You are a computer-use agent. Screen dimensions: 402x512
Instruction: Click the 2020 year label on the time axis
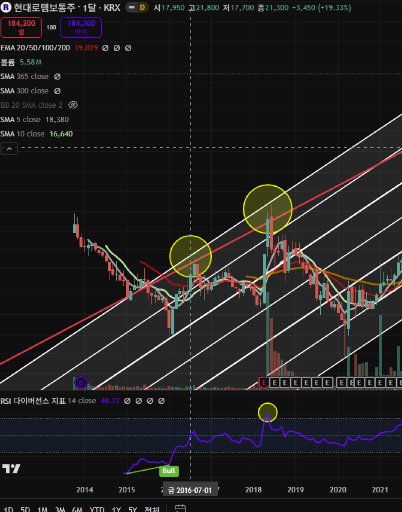(338, 490)
